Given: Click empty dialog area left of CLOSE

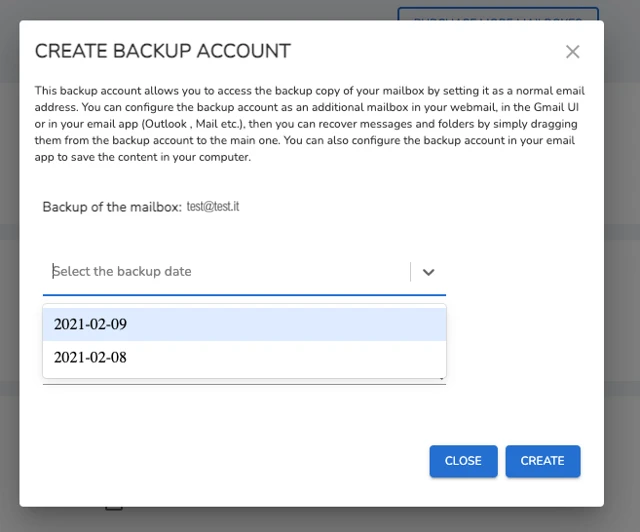Looking at the screenshot, I should tap(250, 461).
